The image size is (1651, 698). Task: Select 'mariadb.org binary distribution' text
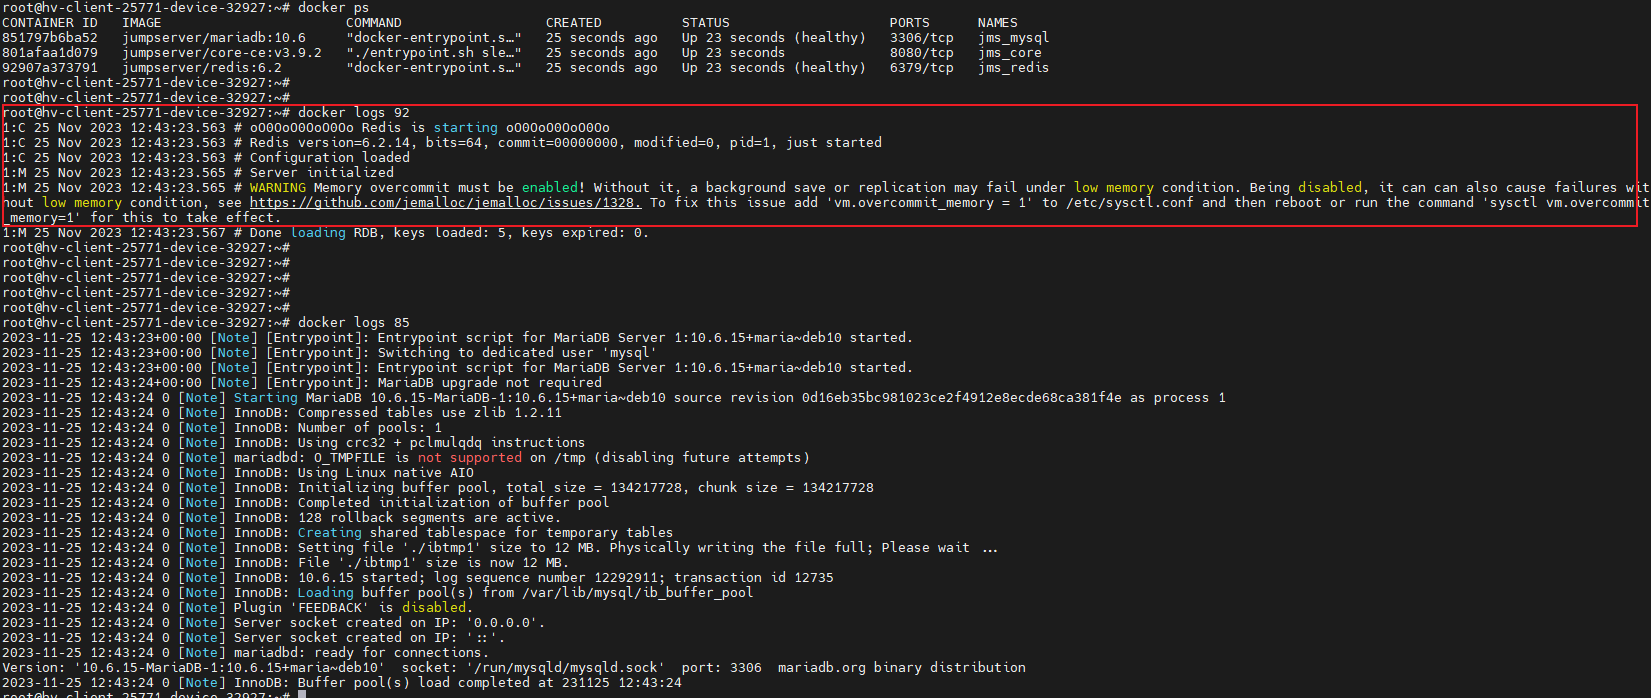click(x=902, y=668)
